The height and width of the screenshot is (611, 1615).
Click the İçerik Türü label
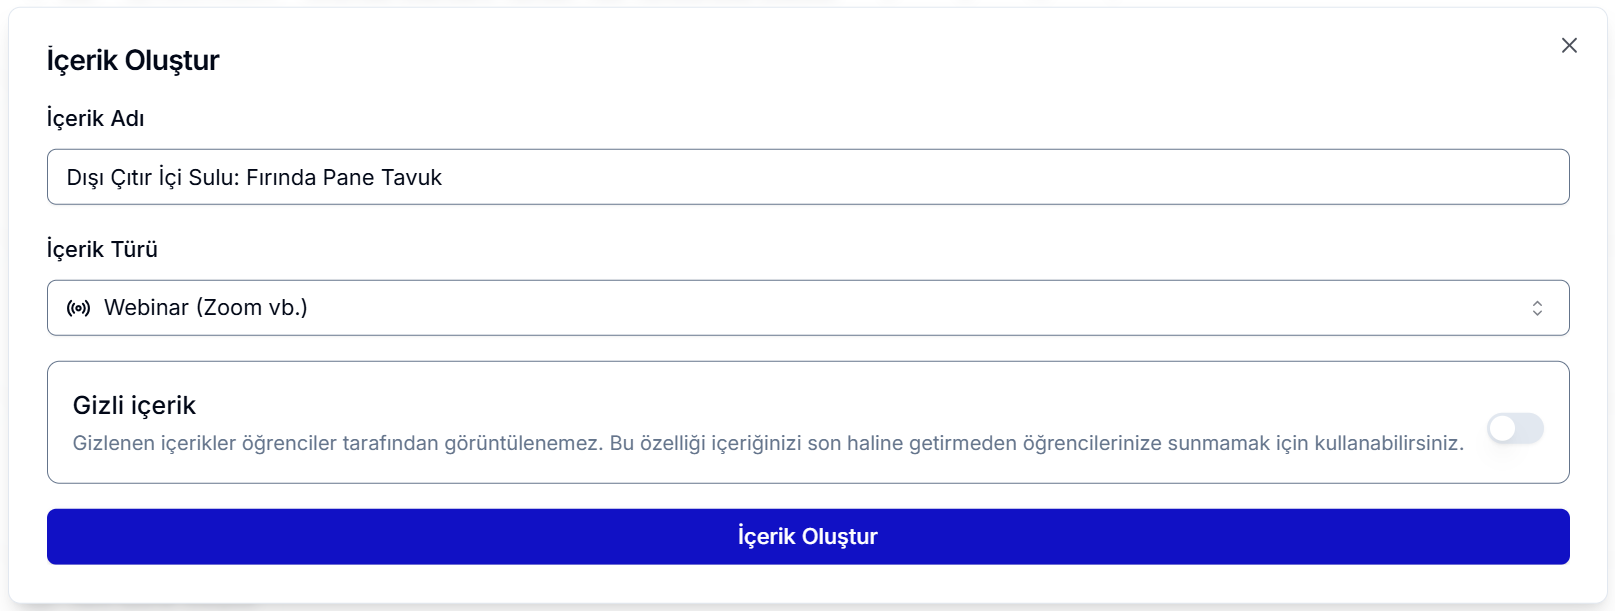102,249
